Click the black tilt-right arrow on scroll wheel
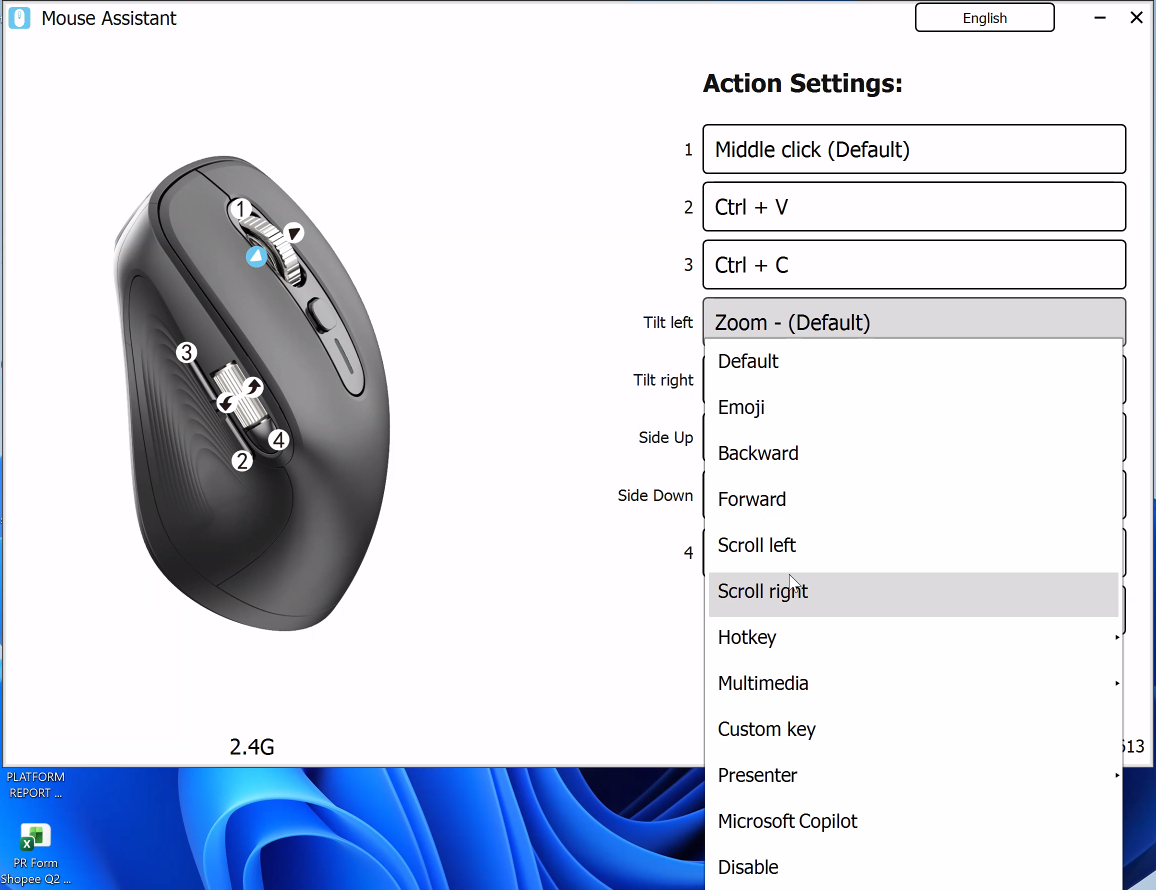1156x890 pixels. pyautogui.click(x=293, y=233)
